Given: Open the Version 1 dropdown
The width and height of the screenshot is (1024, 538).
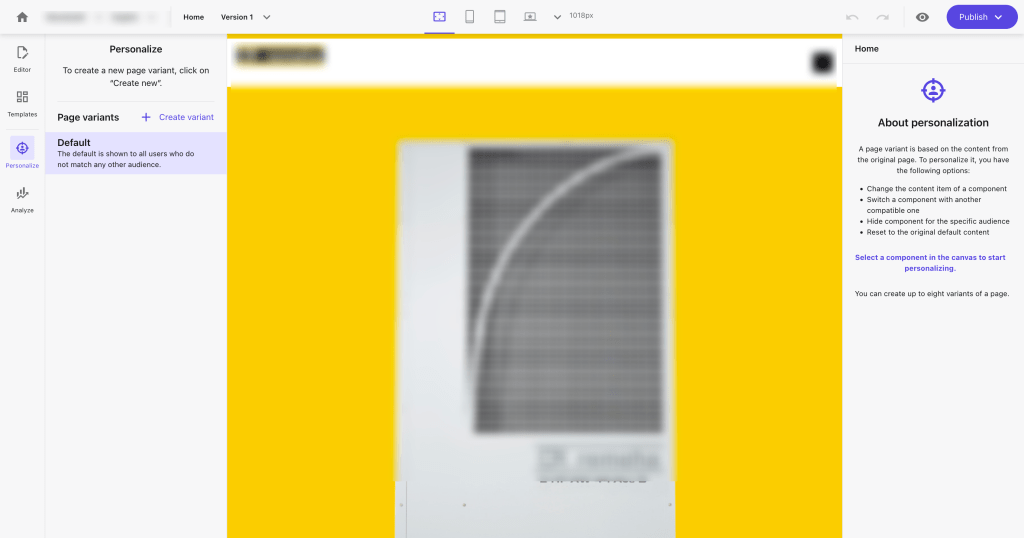Looking at the screenshot, I should [246, 17].
